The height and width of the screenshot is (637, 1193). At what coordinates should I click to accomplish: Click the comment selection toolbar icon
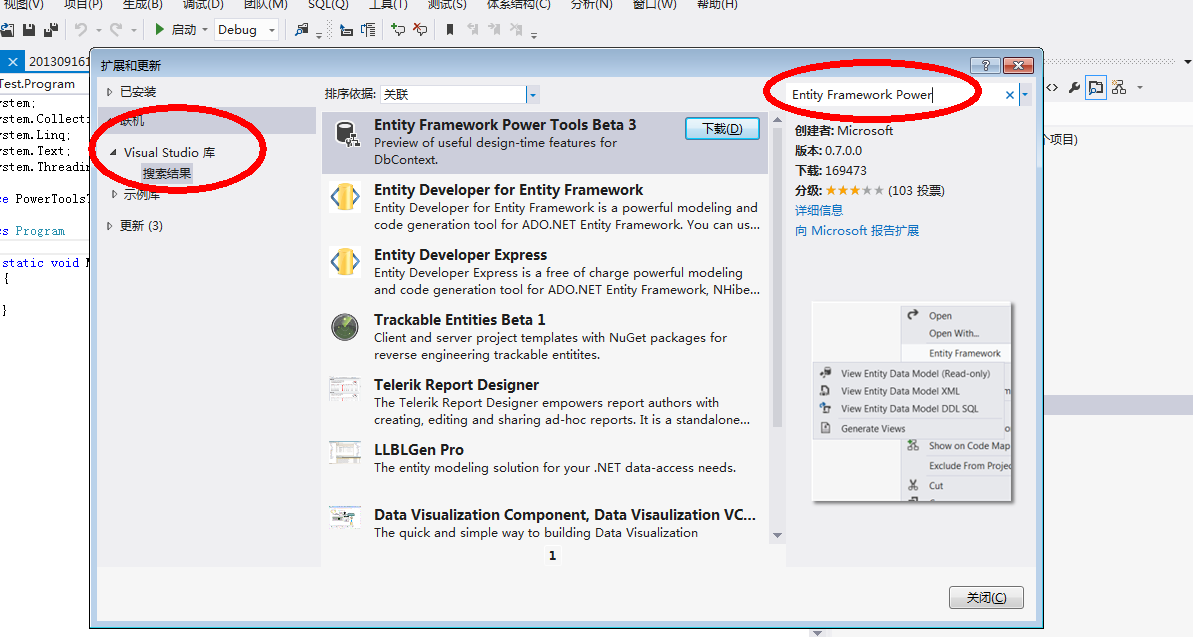[x=398, y=30]
